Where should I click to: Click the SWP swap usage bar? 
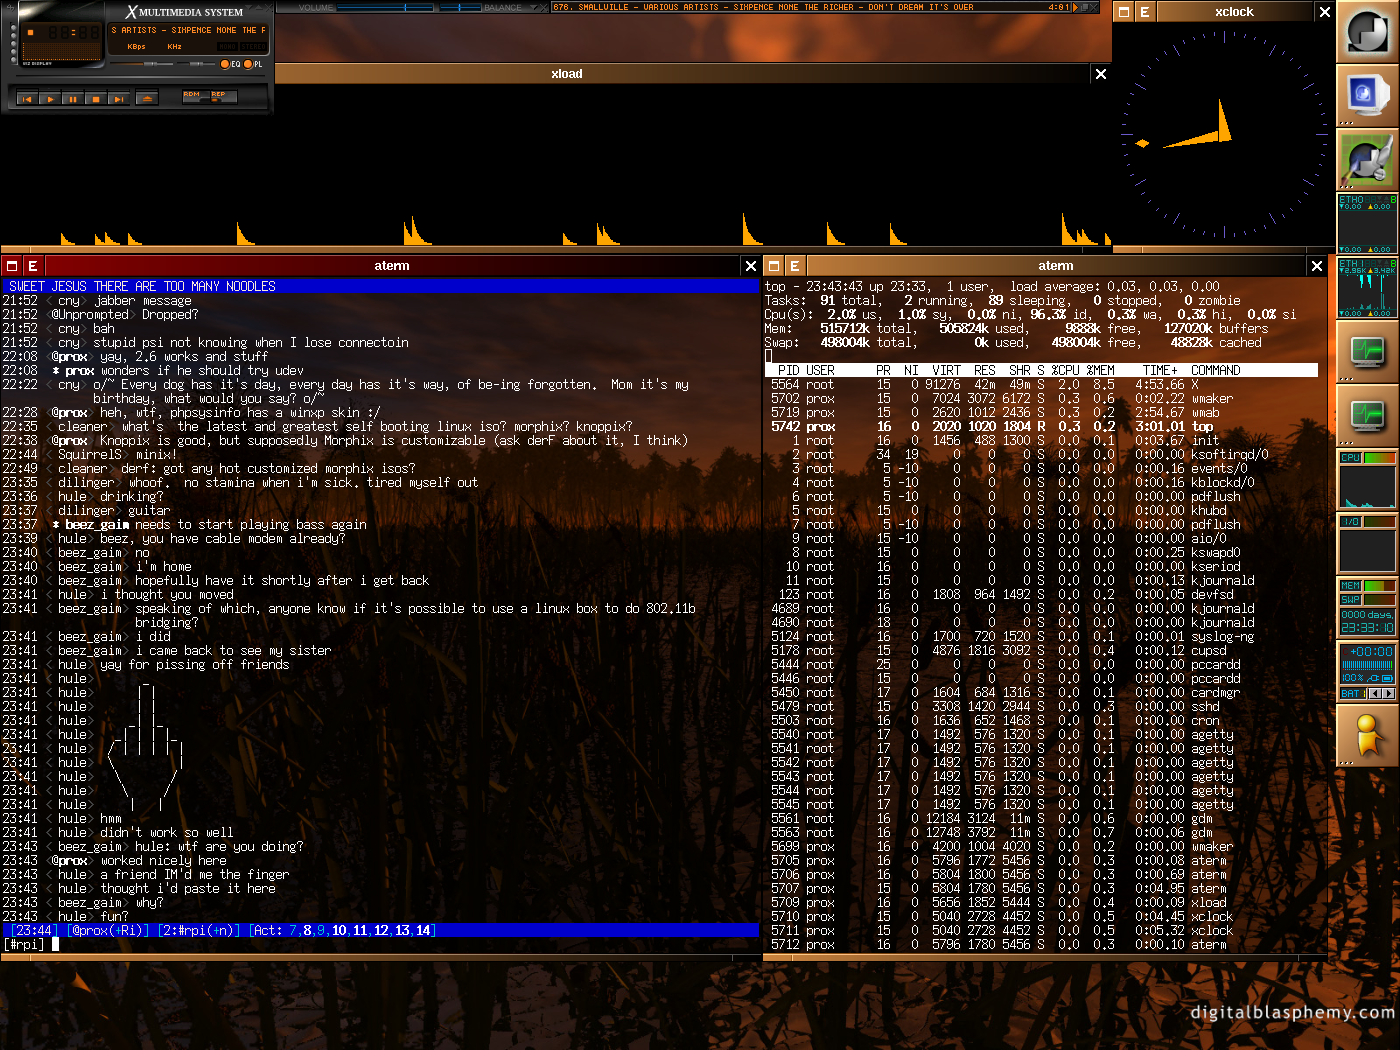pos(1380,600)
